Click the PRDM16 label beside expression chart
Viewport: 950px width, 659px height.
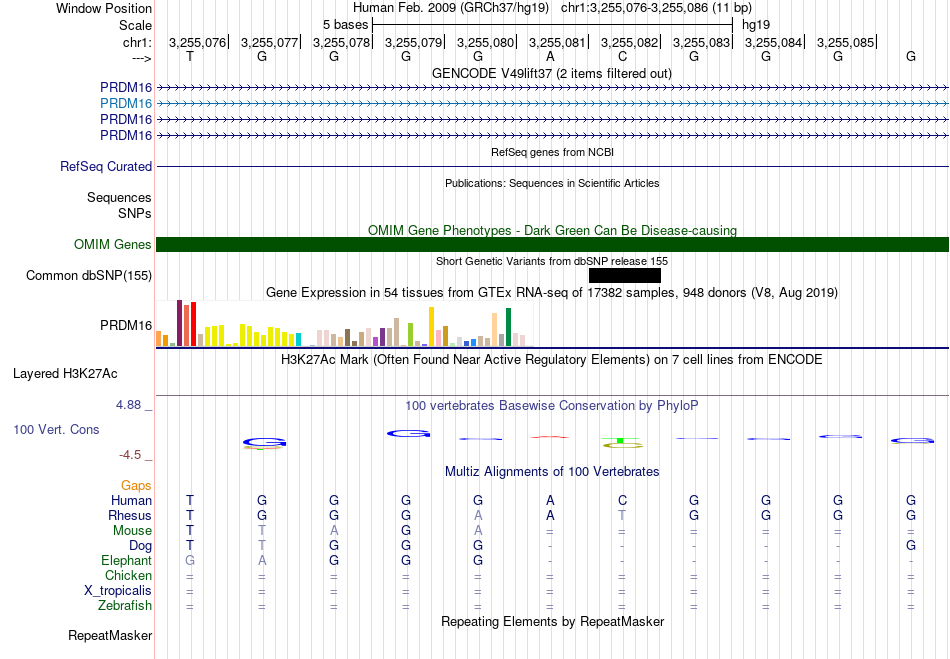(126, 326)
